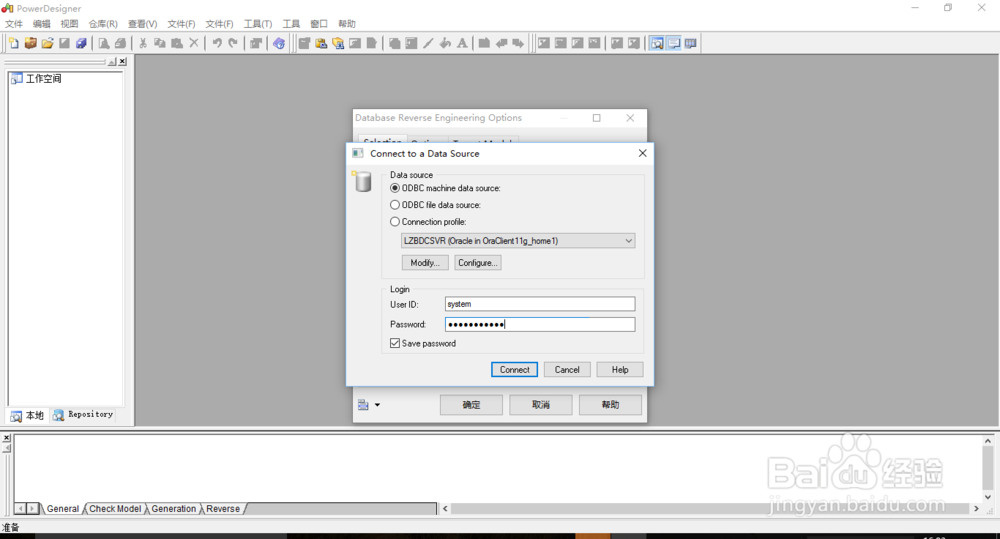Screen dimensions: 1000x539
Task: Click the Cut scissors icon
Action: point(143,43)
